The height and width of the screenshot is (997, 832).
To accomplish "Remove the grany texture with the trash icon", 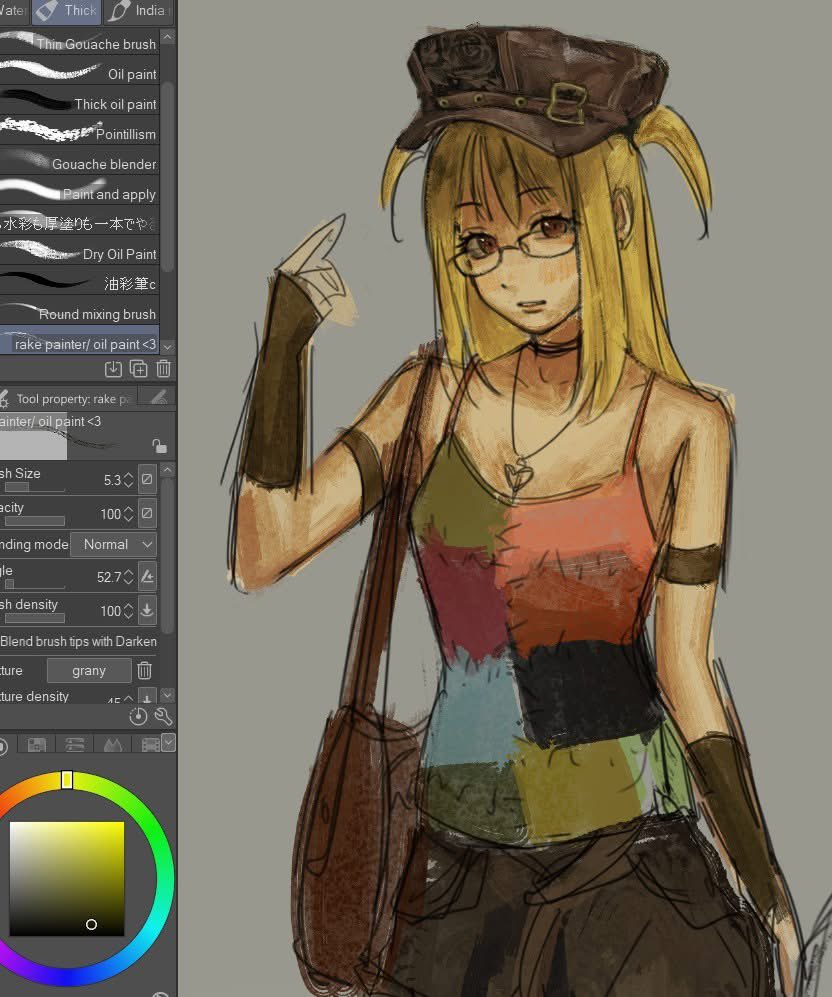I will [x=144, y=670].
